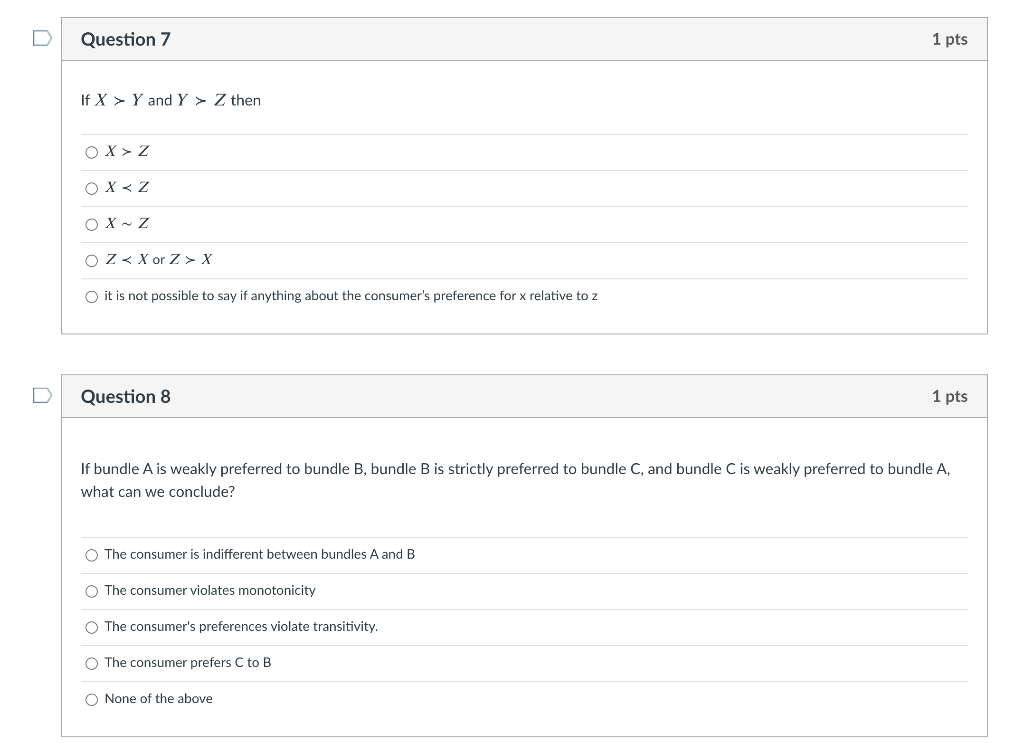This screenshot has width=1024, height=743.
Task: Pick the 'Z ≺ X or Z ≻ X' option
Action: [91, 261]
